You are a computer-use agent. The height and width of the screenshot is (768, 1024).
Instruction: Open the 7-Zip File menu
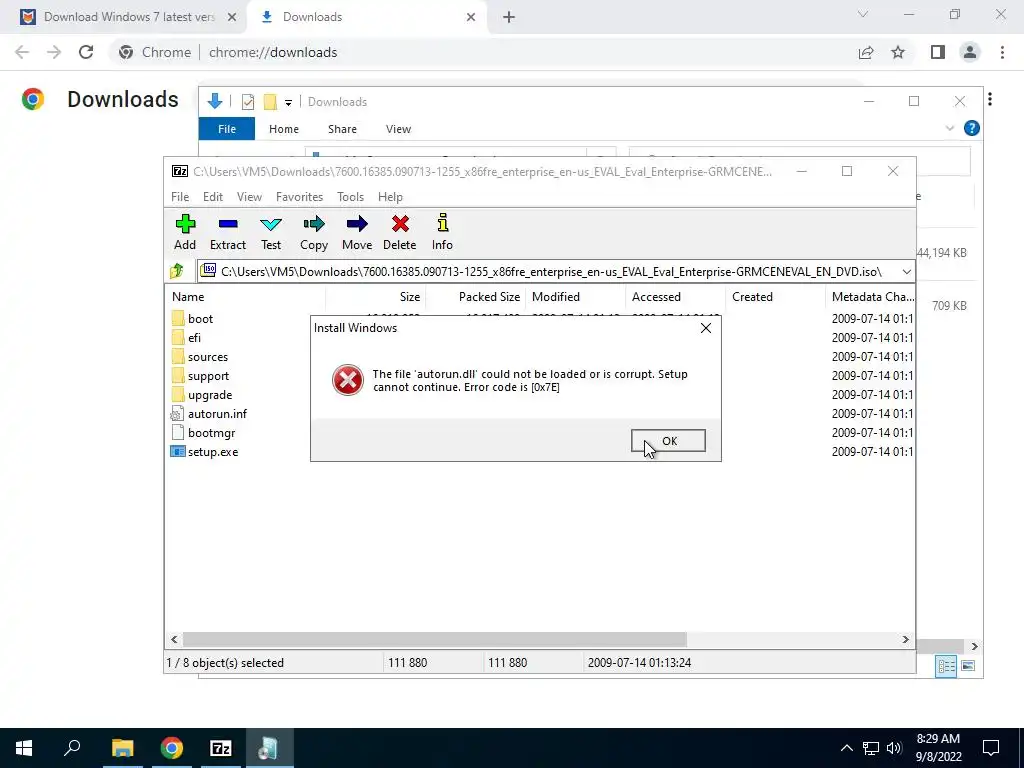[180, 197]
